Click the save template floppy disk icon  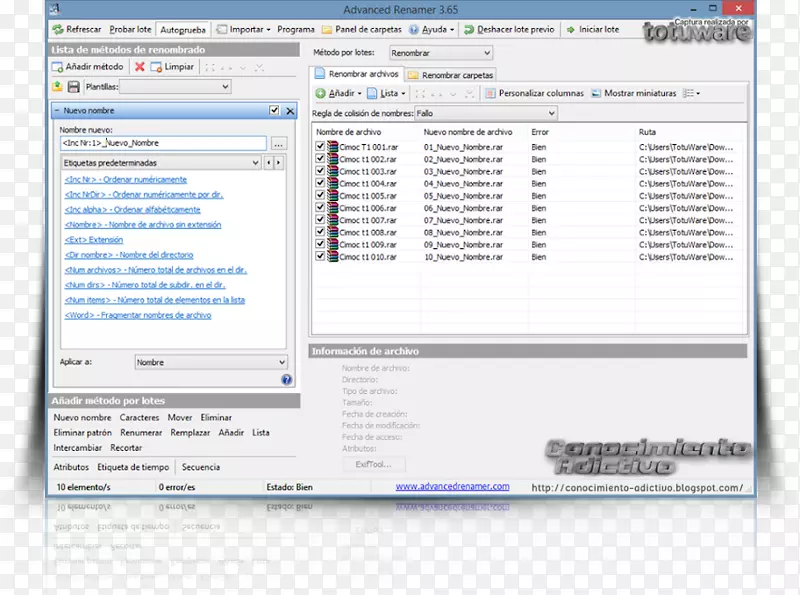(73, 87)
